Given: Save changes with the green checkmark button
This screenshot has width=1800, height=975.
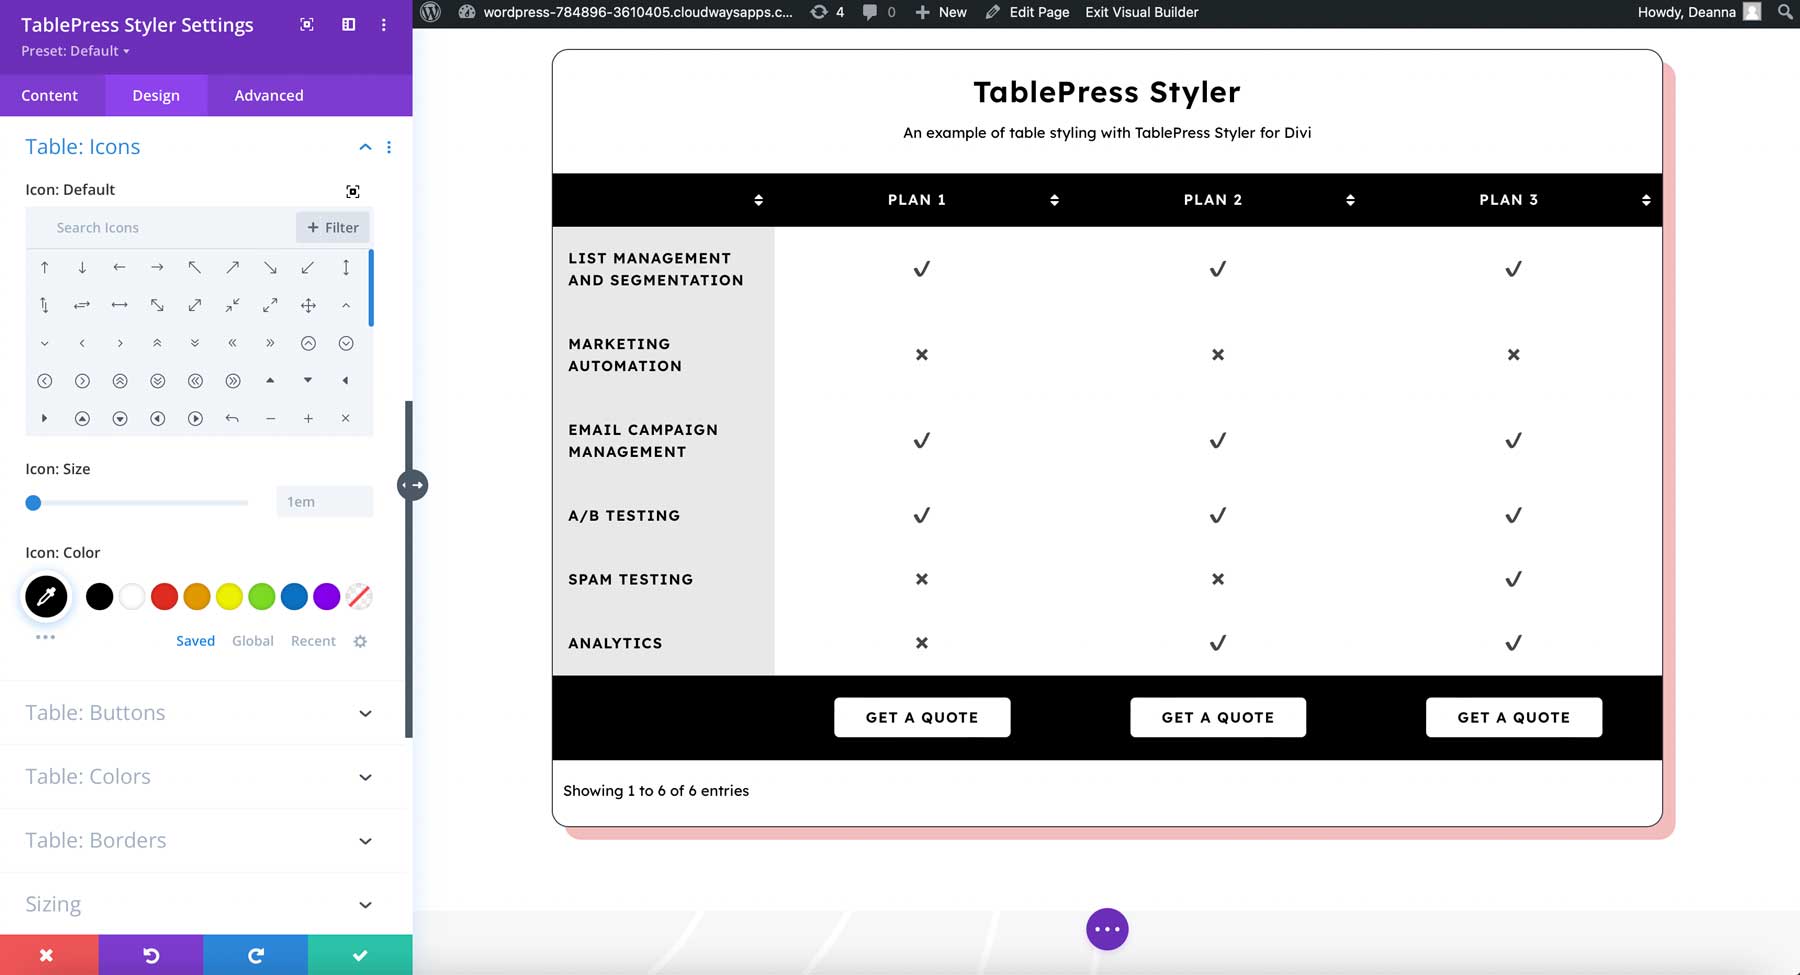Looking at the screenshot, I should [x=360, y=955].
